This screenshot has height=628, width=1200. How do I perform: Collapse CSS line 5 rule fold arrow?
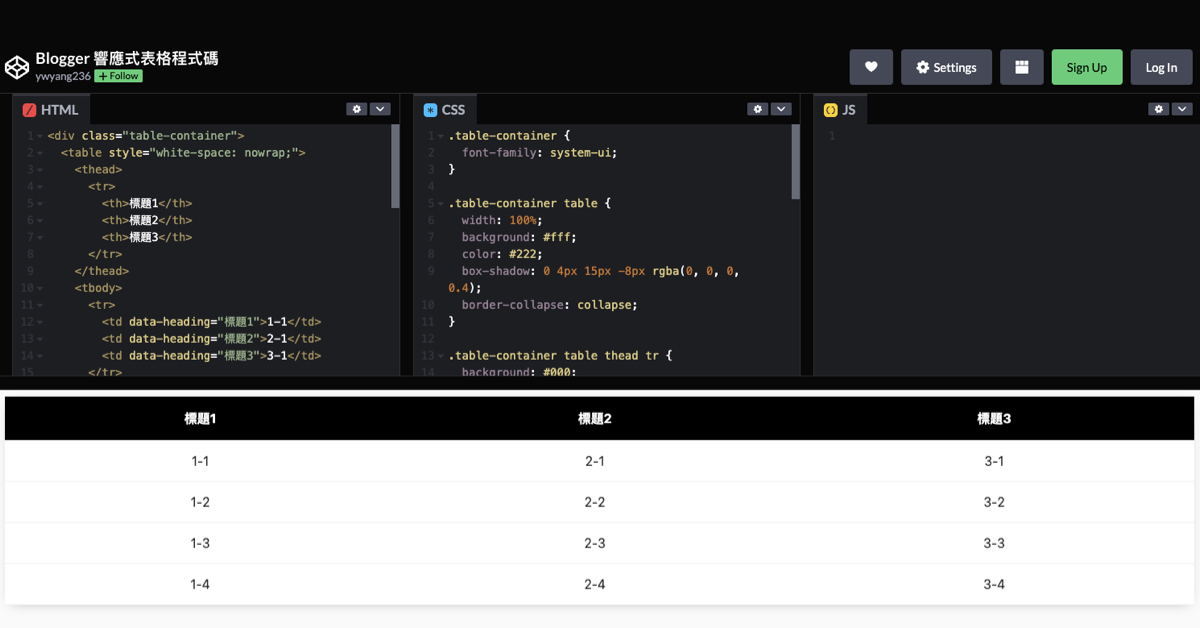click(x=441, y=203)
